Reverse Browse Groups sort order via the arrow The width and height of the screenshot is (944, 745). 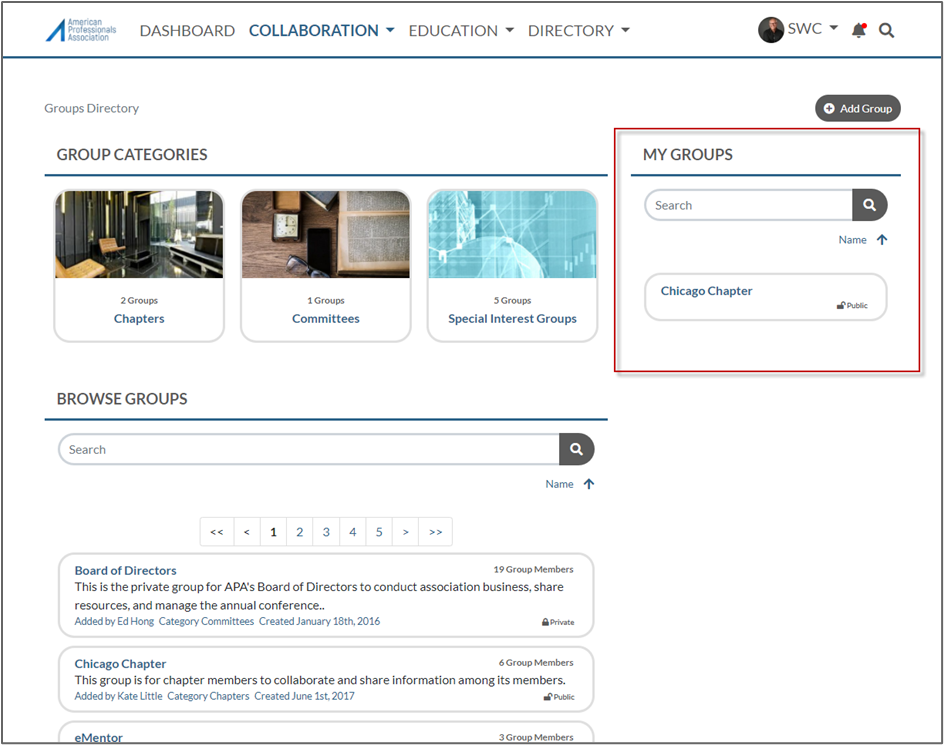(x=589, y=484)
